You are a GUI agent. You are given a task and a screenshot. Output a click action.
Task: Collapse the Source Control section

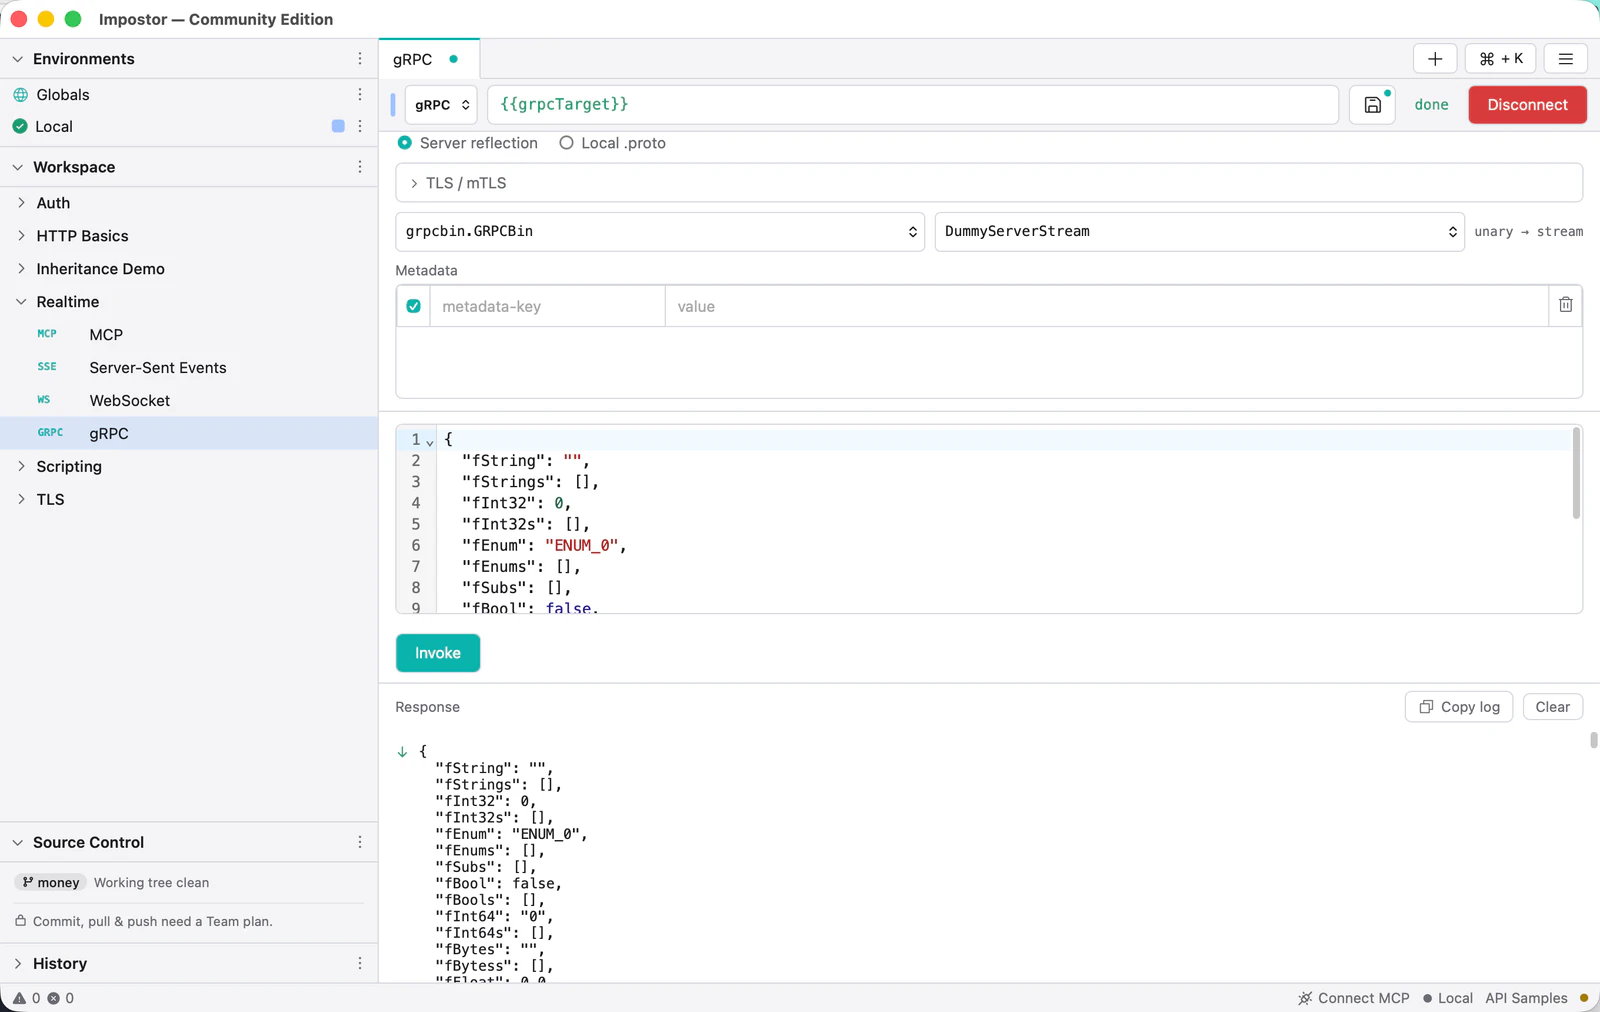[18, 842]
